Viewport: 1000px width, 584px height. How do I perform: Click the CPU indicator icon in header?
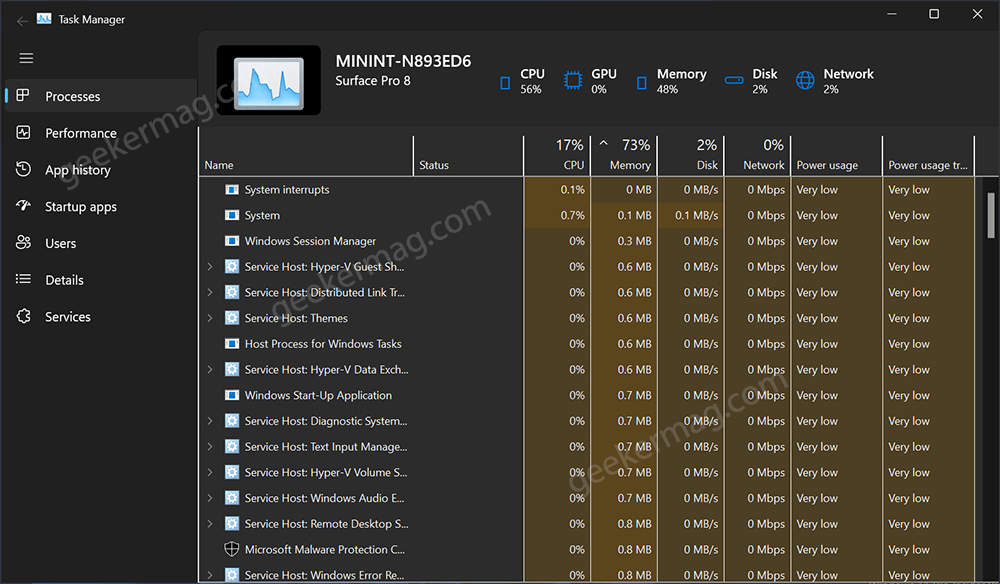pyautogui.click(x=505, y=83)
